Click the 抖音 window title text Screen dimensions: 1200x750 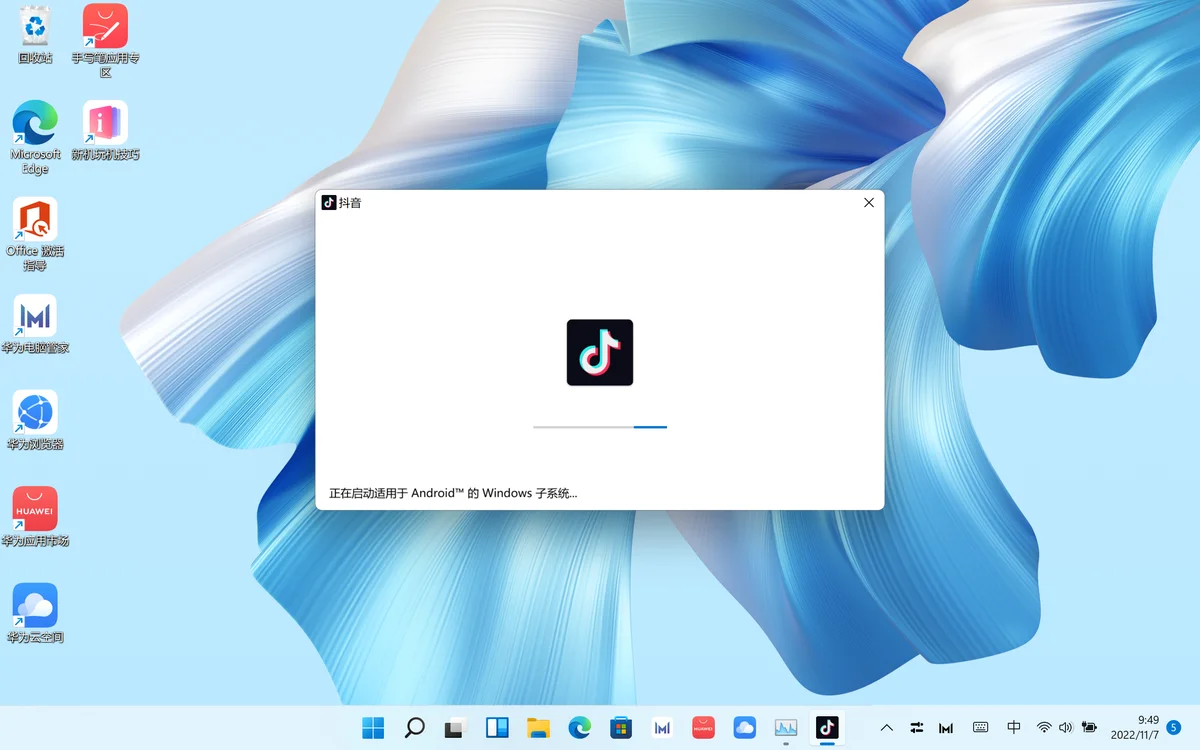click(x=350, y=203)
